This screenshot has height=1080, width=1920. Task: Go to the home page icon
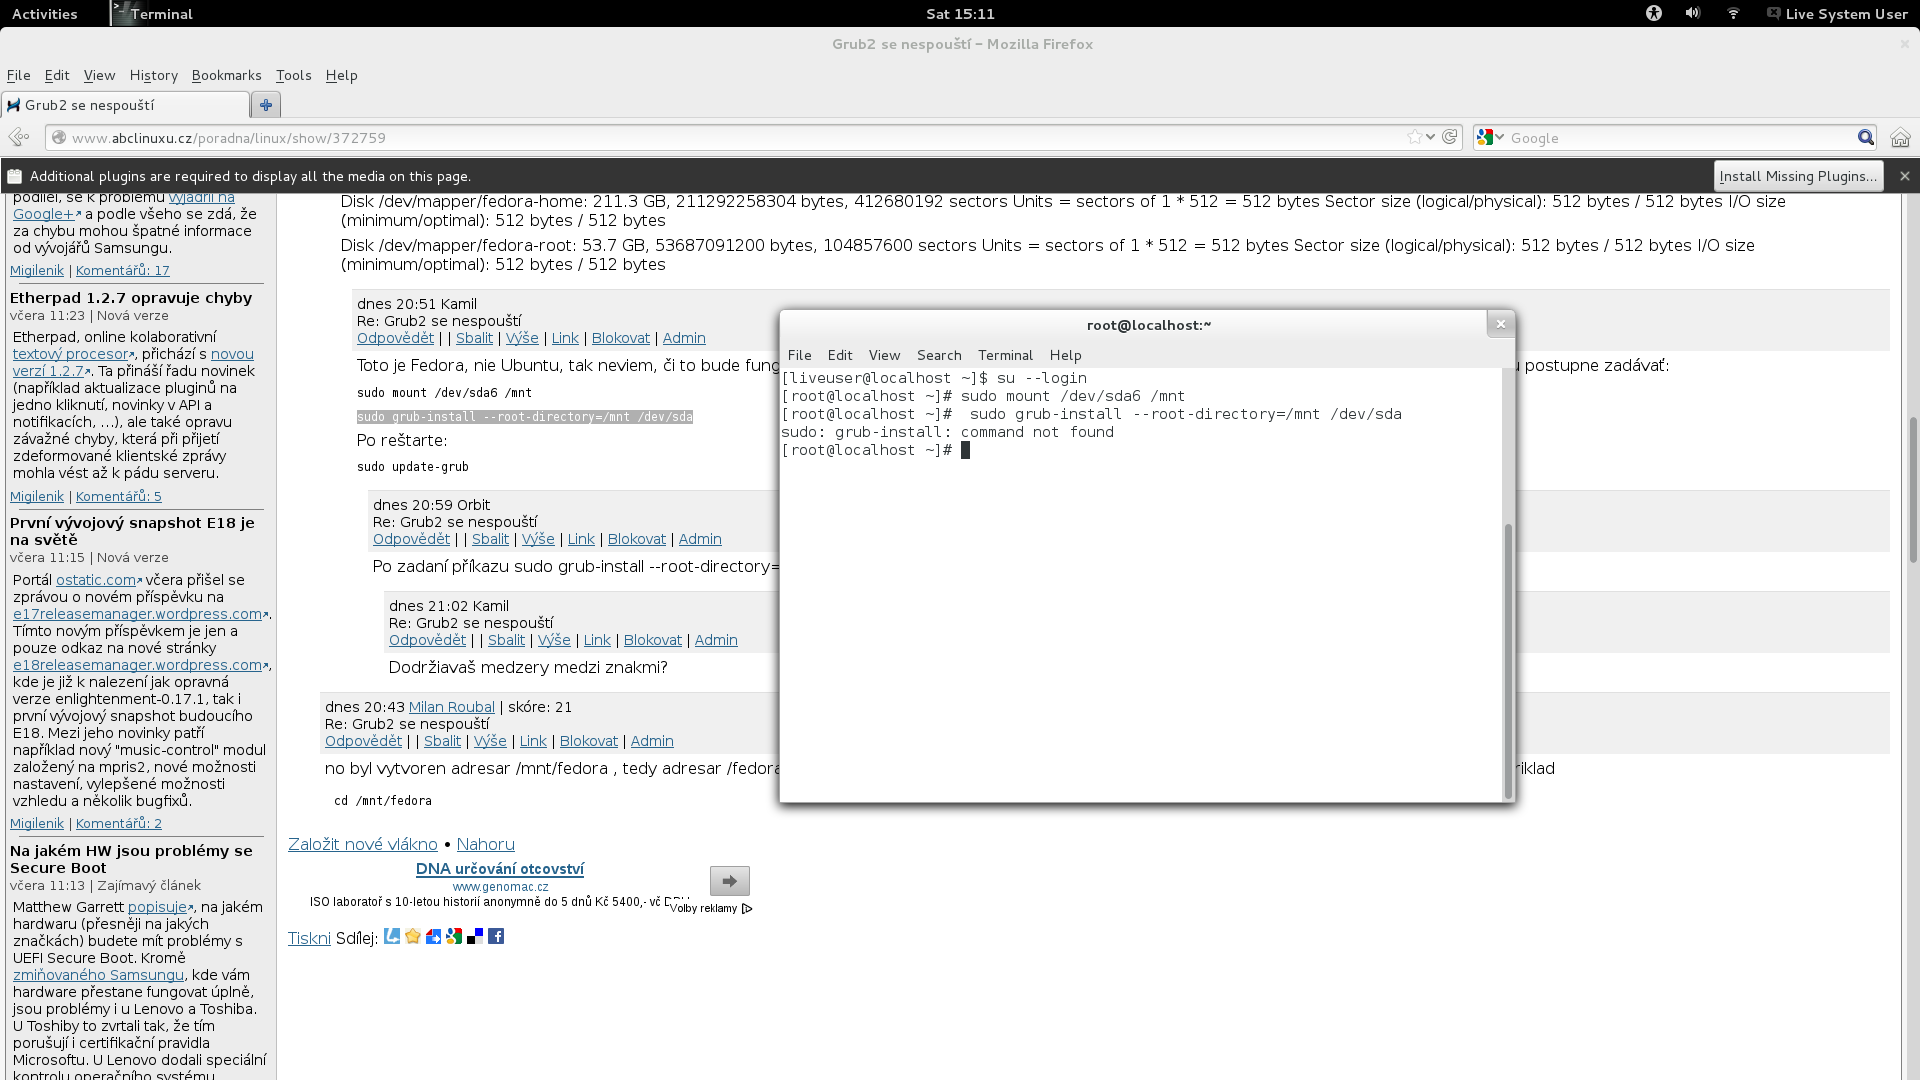(x=1900, y=137)
